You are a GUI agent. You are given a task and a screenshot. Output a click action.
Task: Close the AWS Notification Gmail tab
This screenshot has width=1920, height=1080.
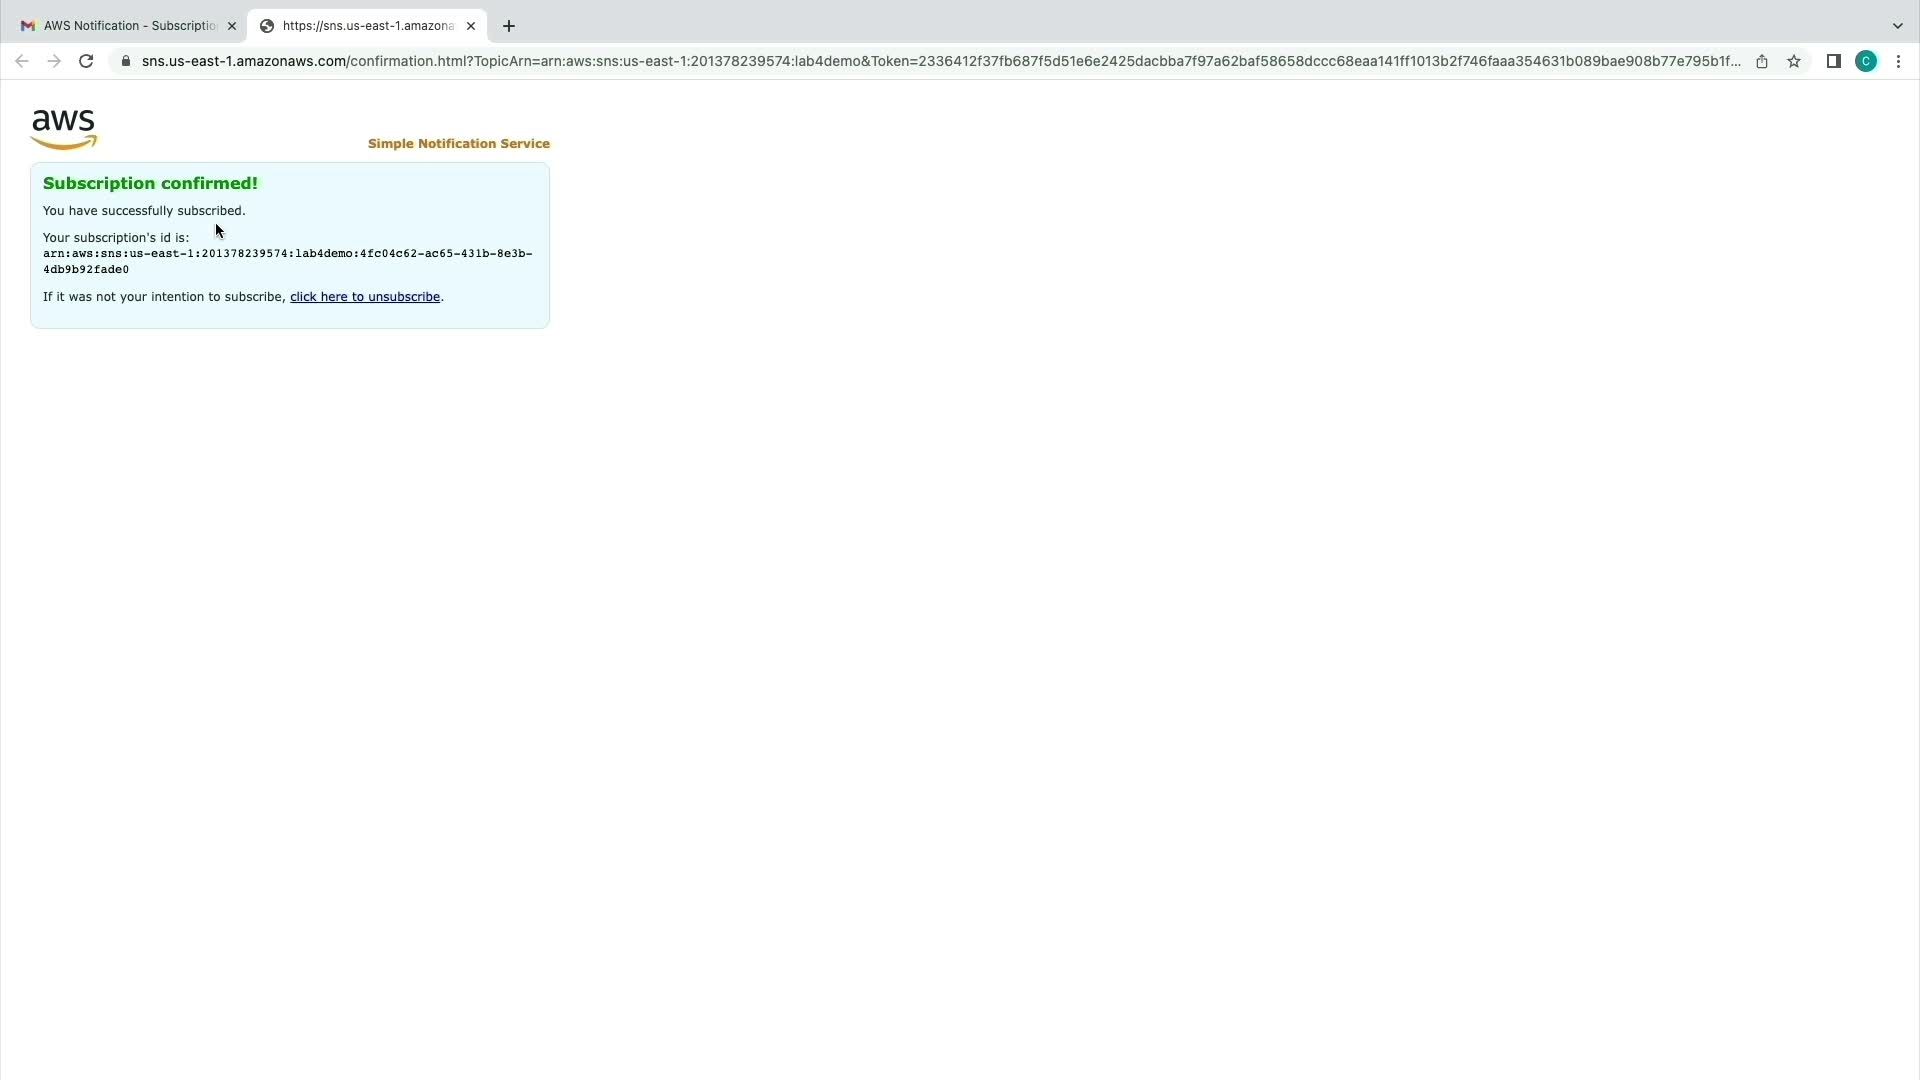pos(232,26)
